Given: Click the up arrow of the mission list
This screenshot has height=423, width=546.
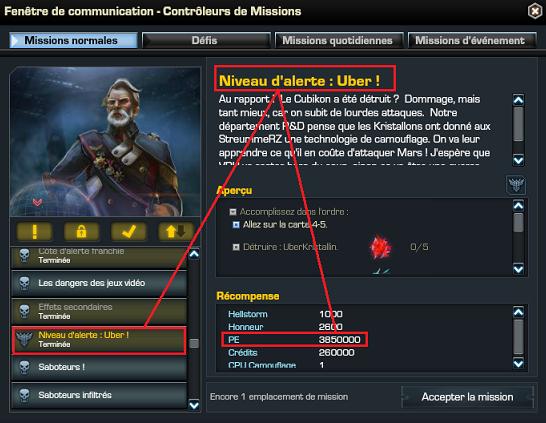Looking at the screenshot, I should pos(194,254).
